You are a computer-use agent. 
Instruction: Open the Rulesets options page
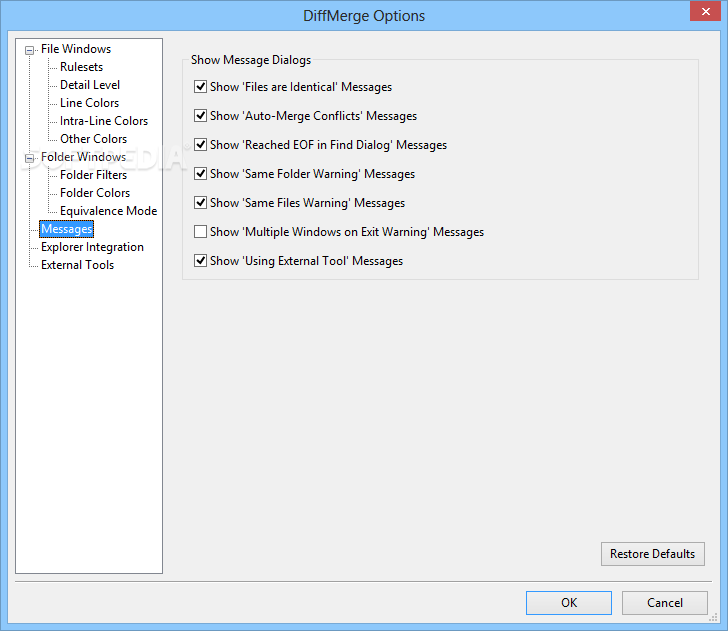[81, 67]
